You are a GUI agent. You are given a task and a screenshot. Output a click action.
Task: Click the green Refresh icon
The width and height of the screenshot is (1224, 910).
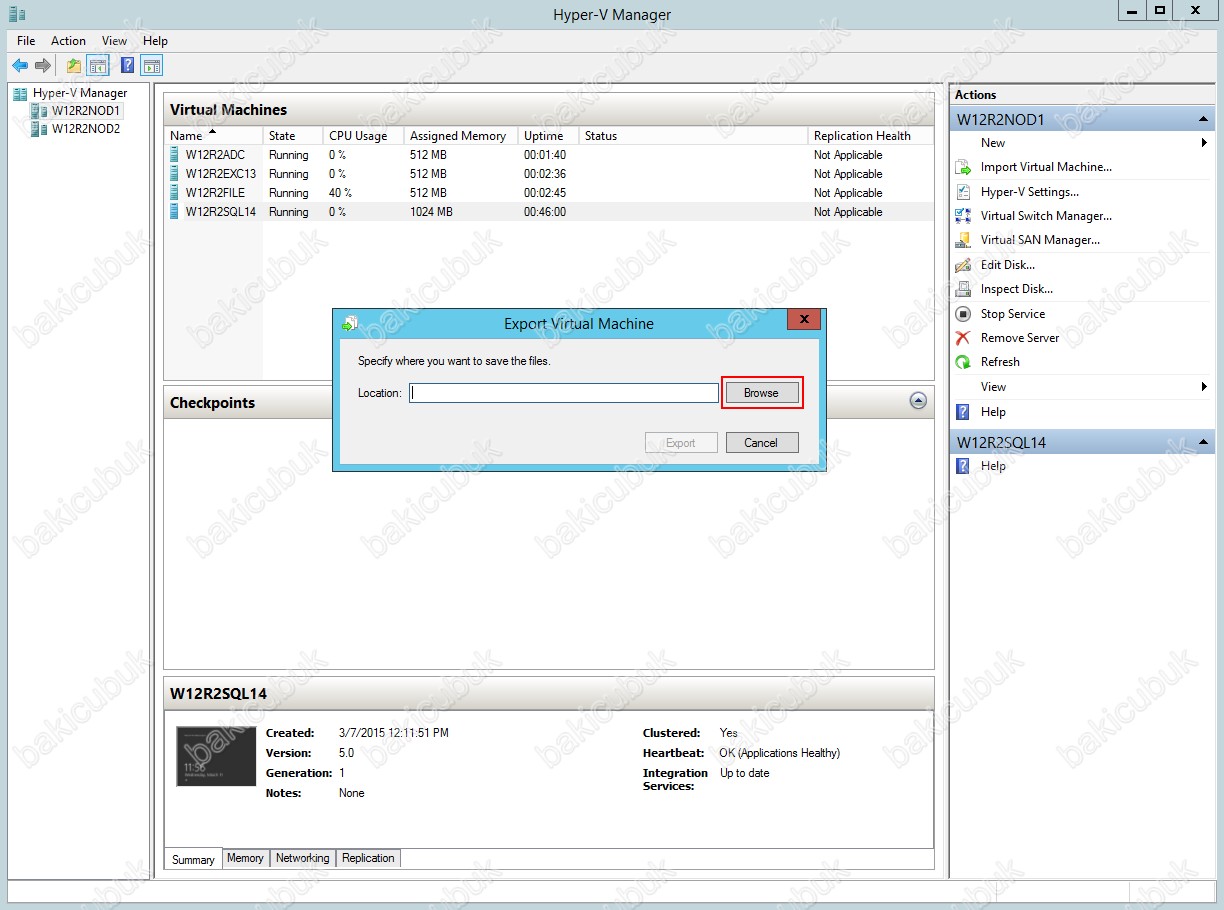pos(963,362)
